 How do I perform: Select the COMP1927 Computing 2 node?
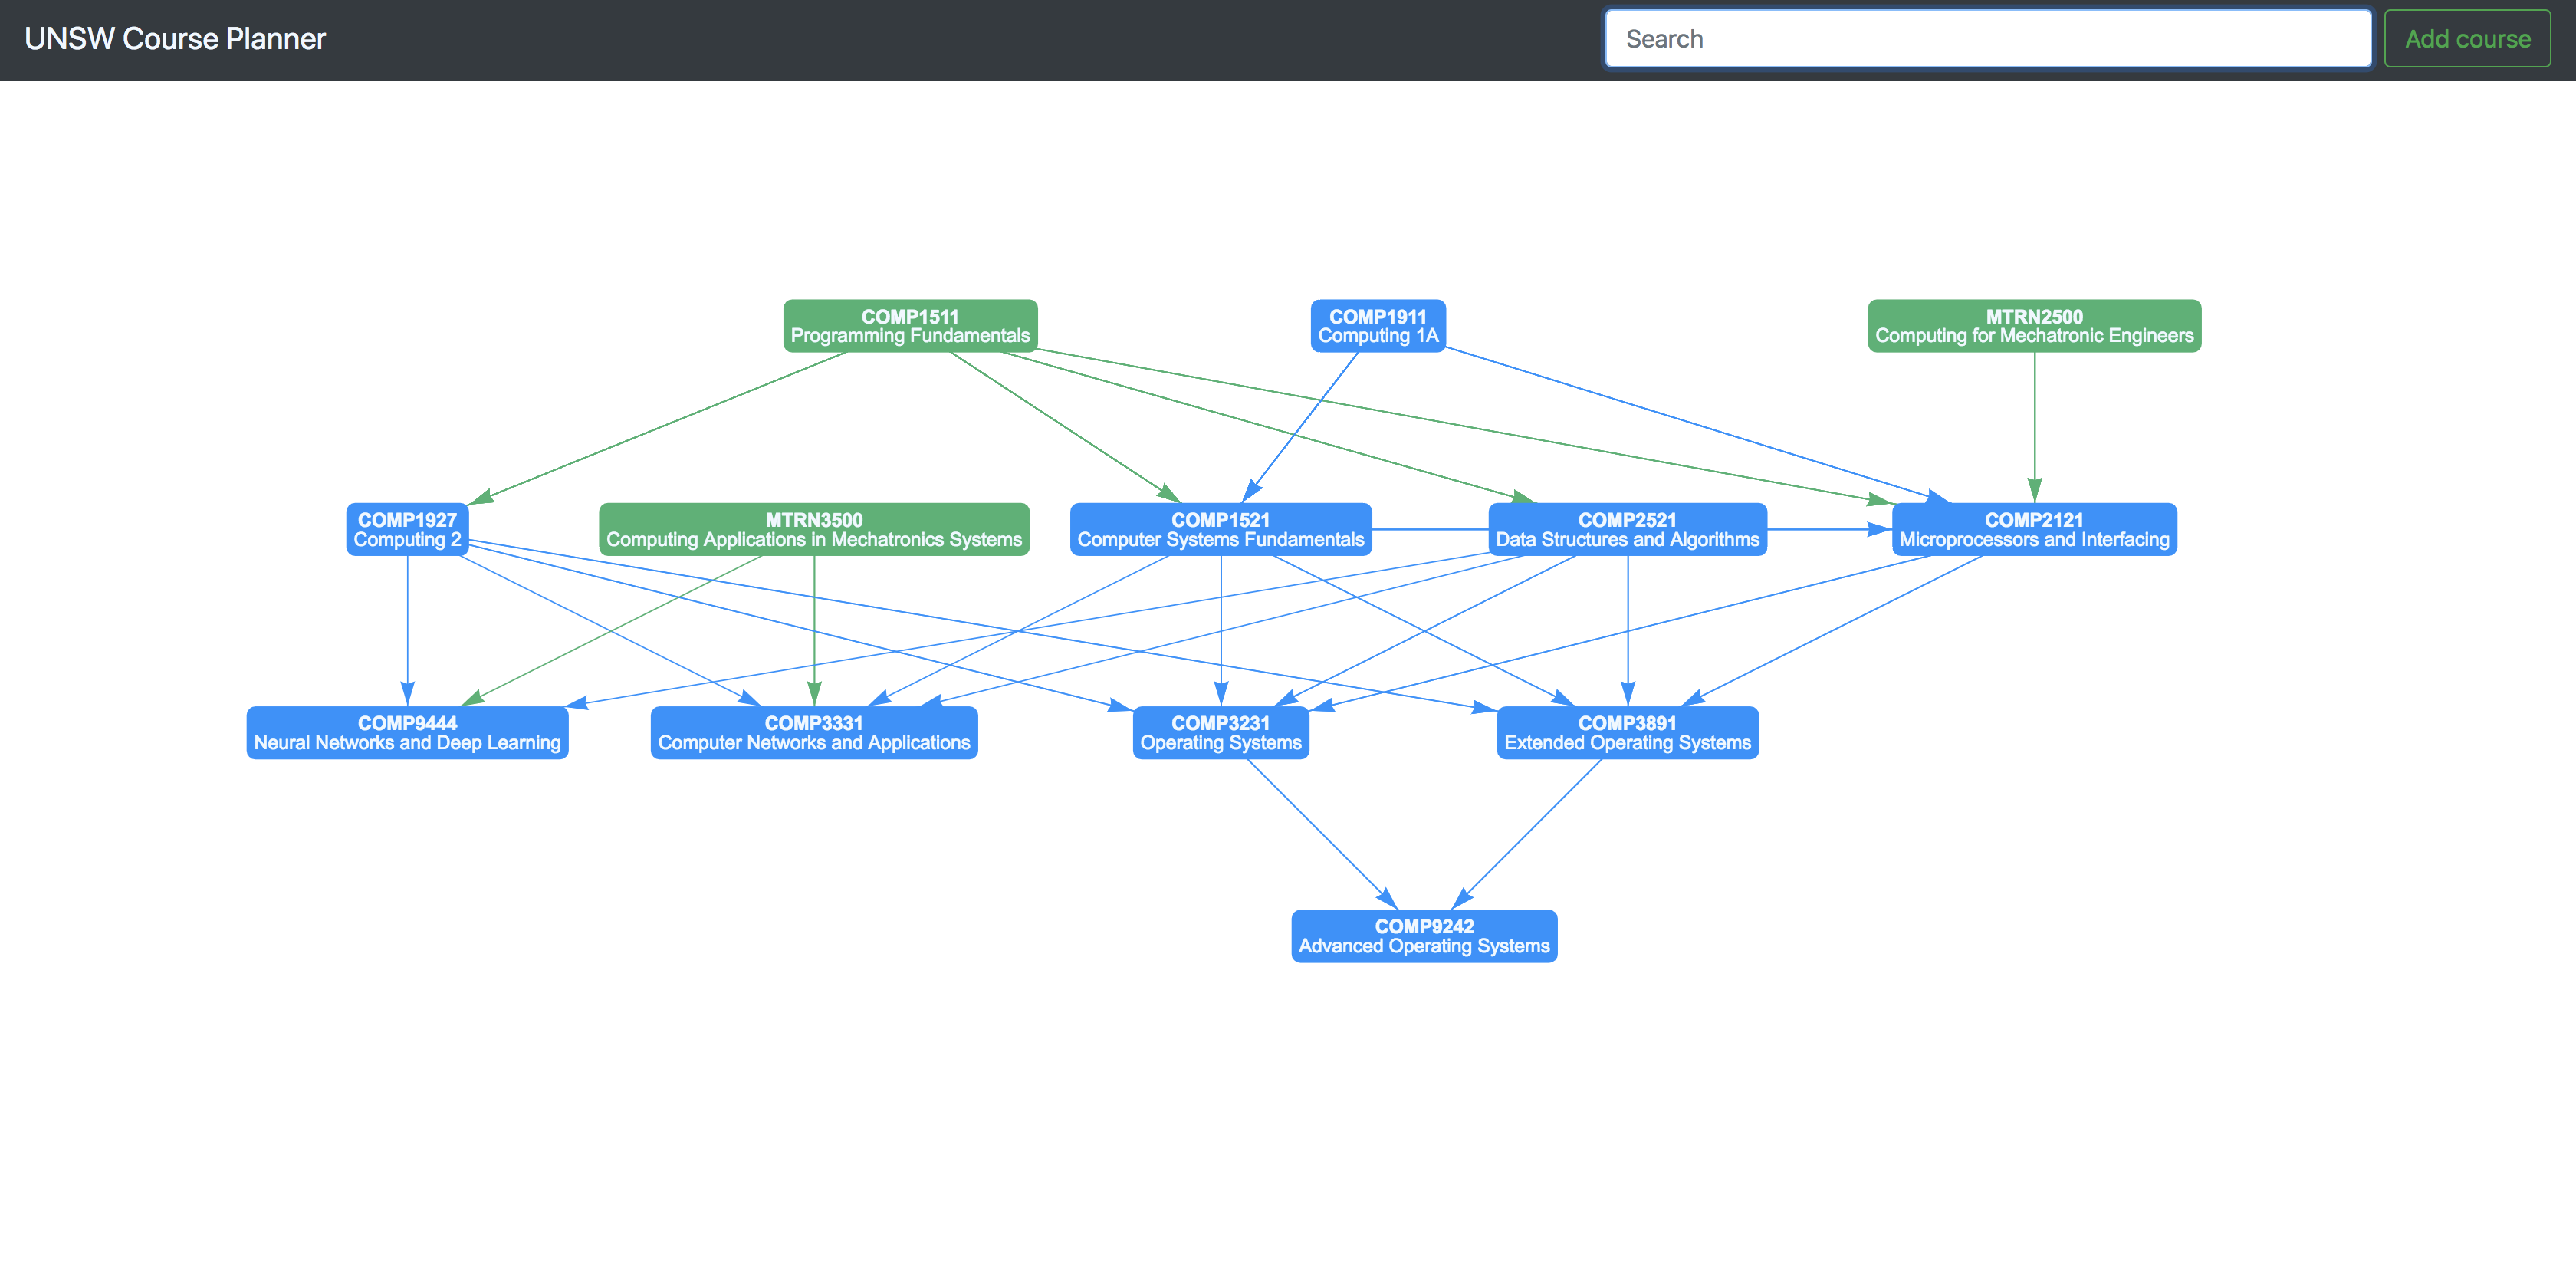(407, 529)
